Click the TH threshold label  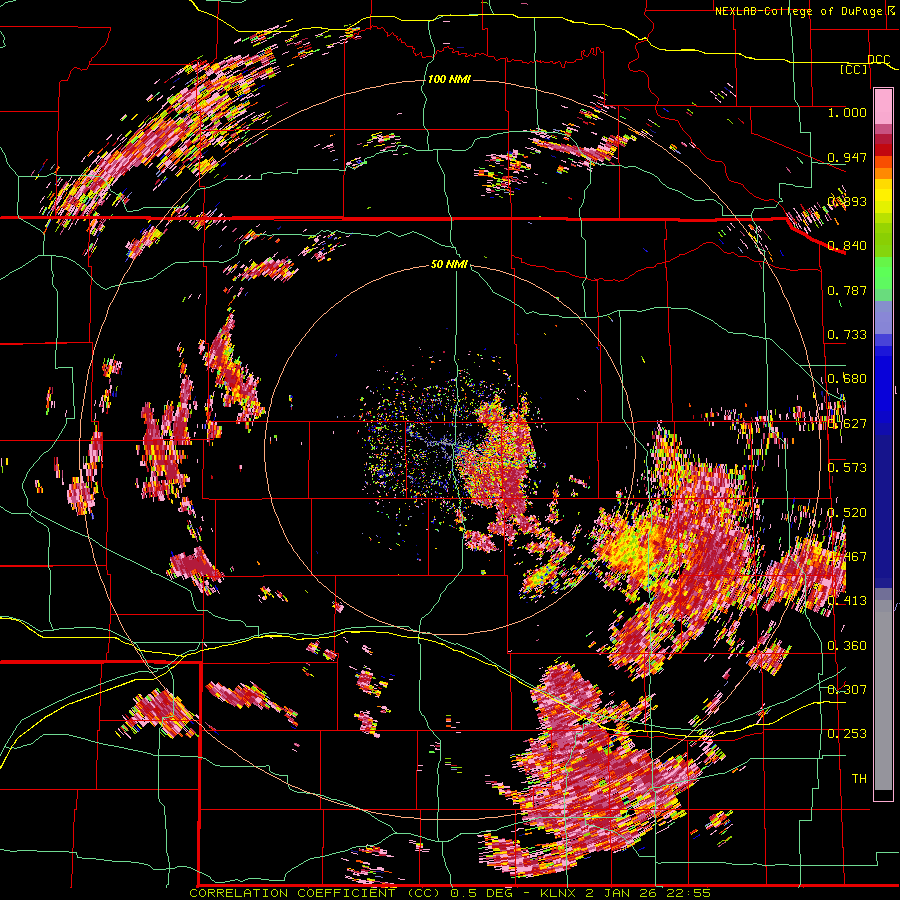point(859,778)
